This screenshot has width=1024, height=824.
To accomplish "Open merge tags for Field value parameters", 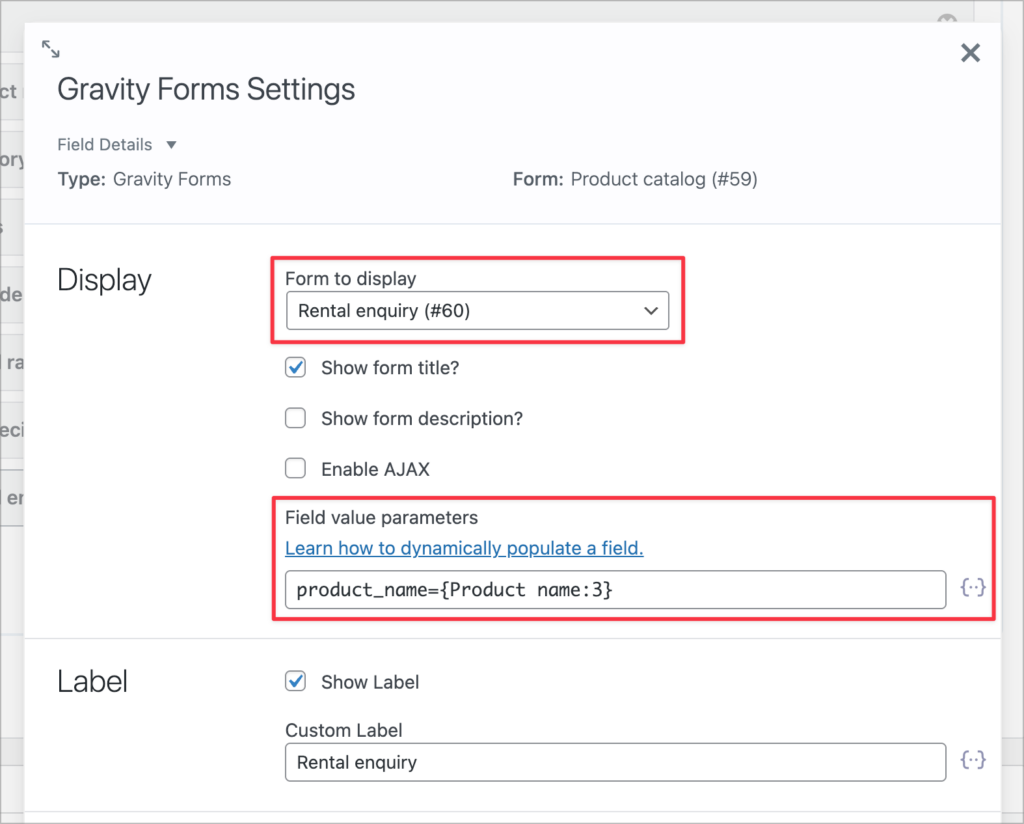I will point(972,588).
